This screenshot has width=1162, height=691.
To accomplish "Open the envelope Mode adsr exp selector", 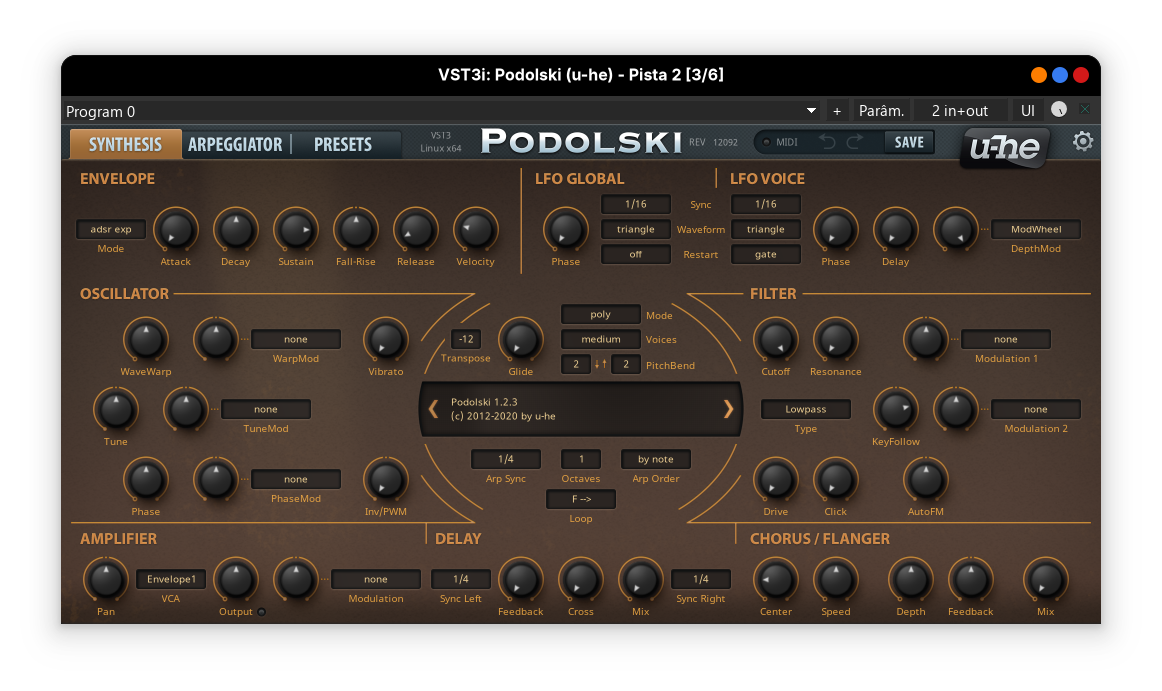I will [x=111, y=229].
